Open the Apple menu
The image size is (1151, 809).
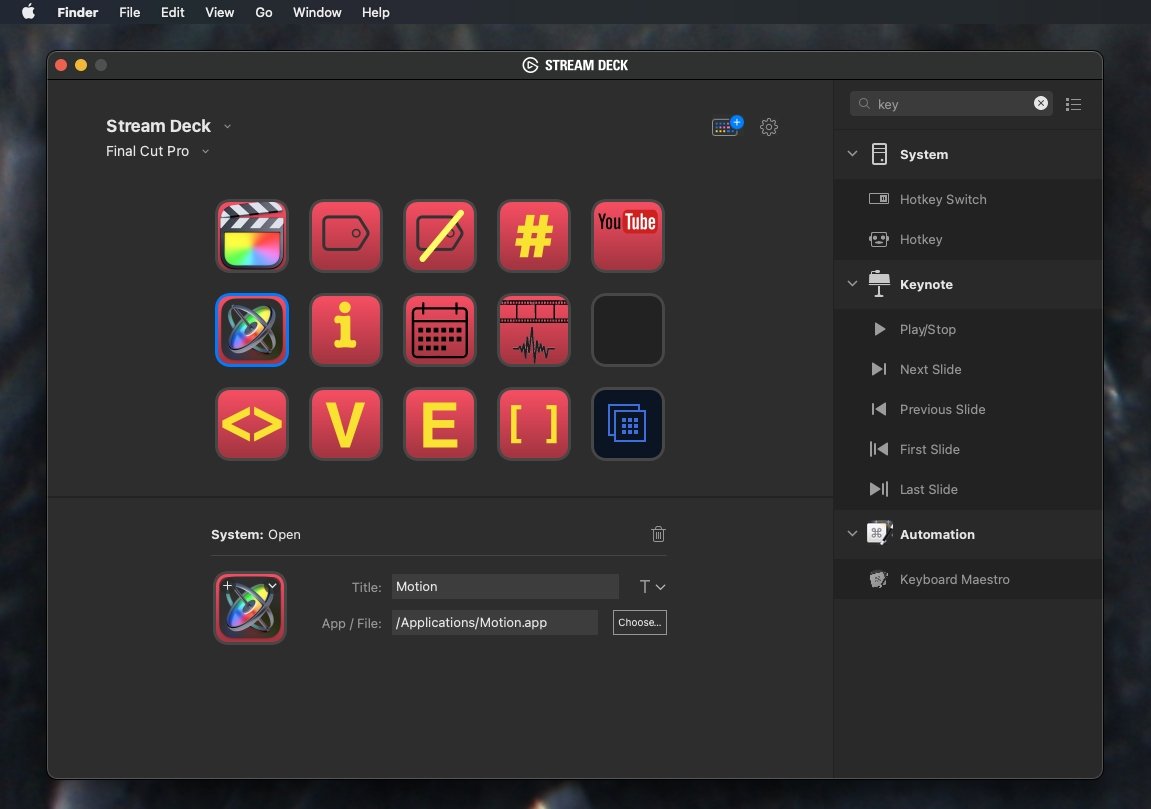[x=29, y=12]
